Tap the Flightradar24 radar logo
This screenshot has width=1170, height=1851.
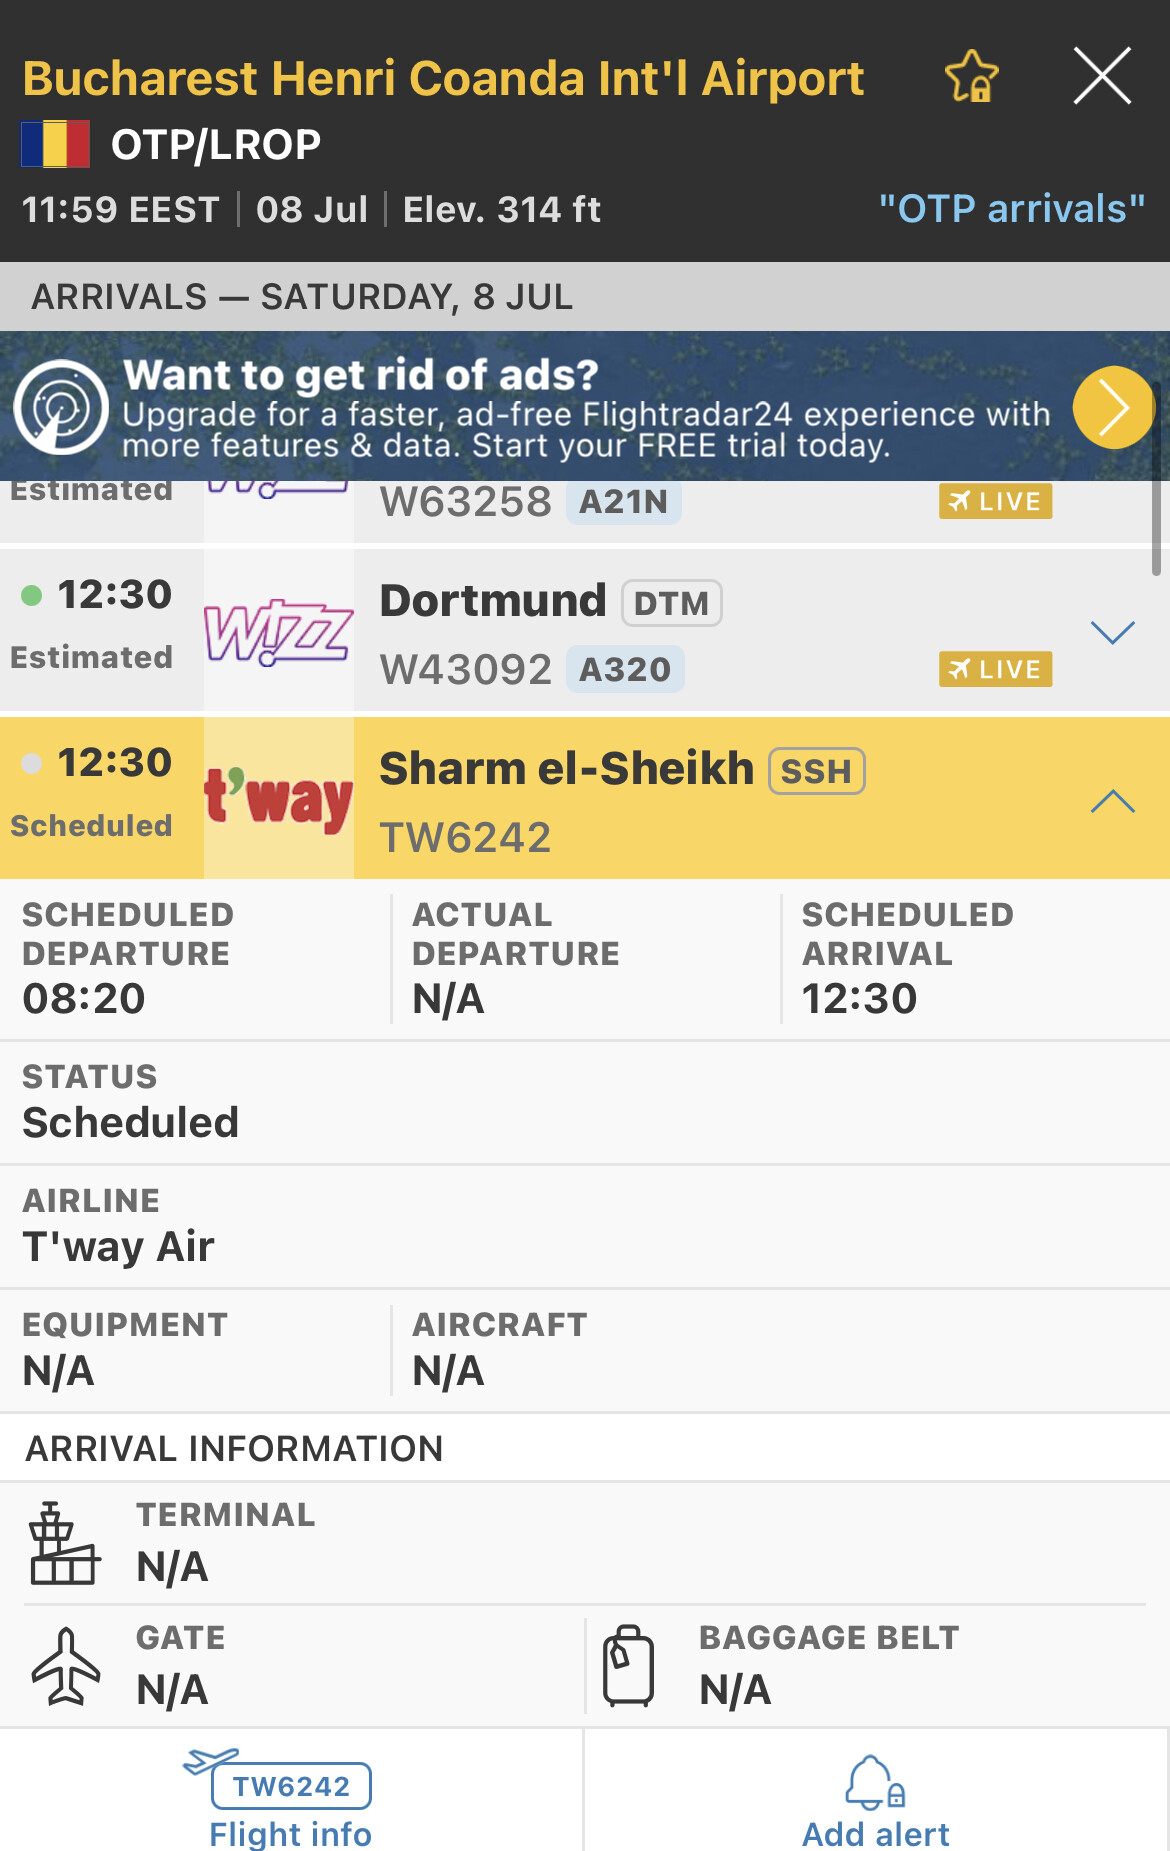(x=61, y=407)
